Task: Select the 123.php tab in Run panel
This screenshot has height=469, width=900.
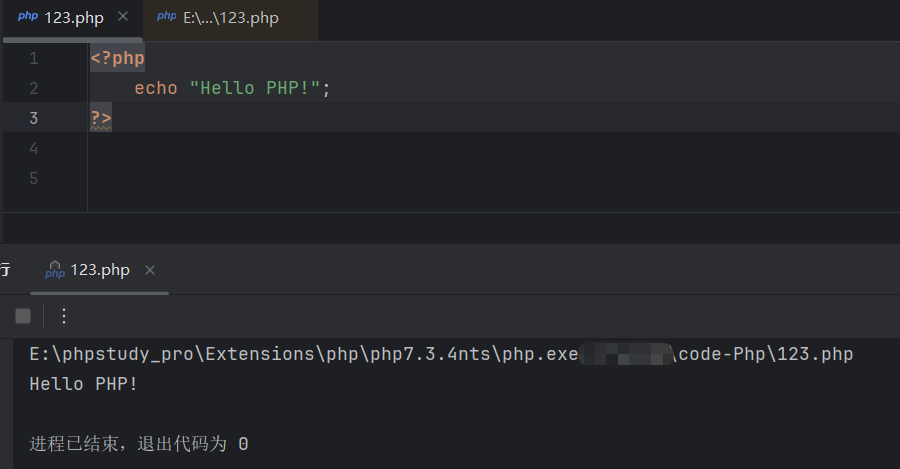Action: pos(100,271)
